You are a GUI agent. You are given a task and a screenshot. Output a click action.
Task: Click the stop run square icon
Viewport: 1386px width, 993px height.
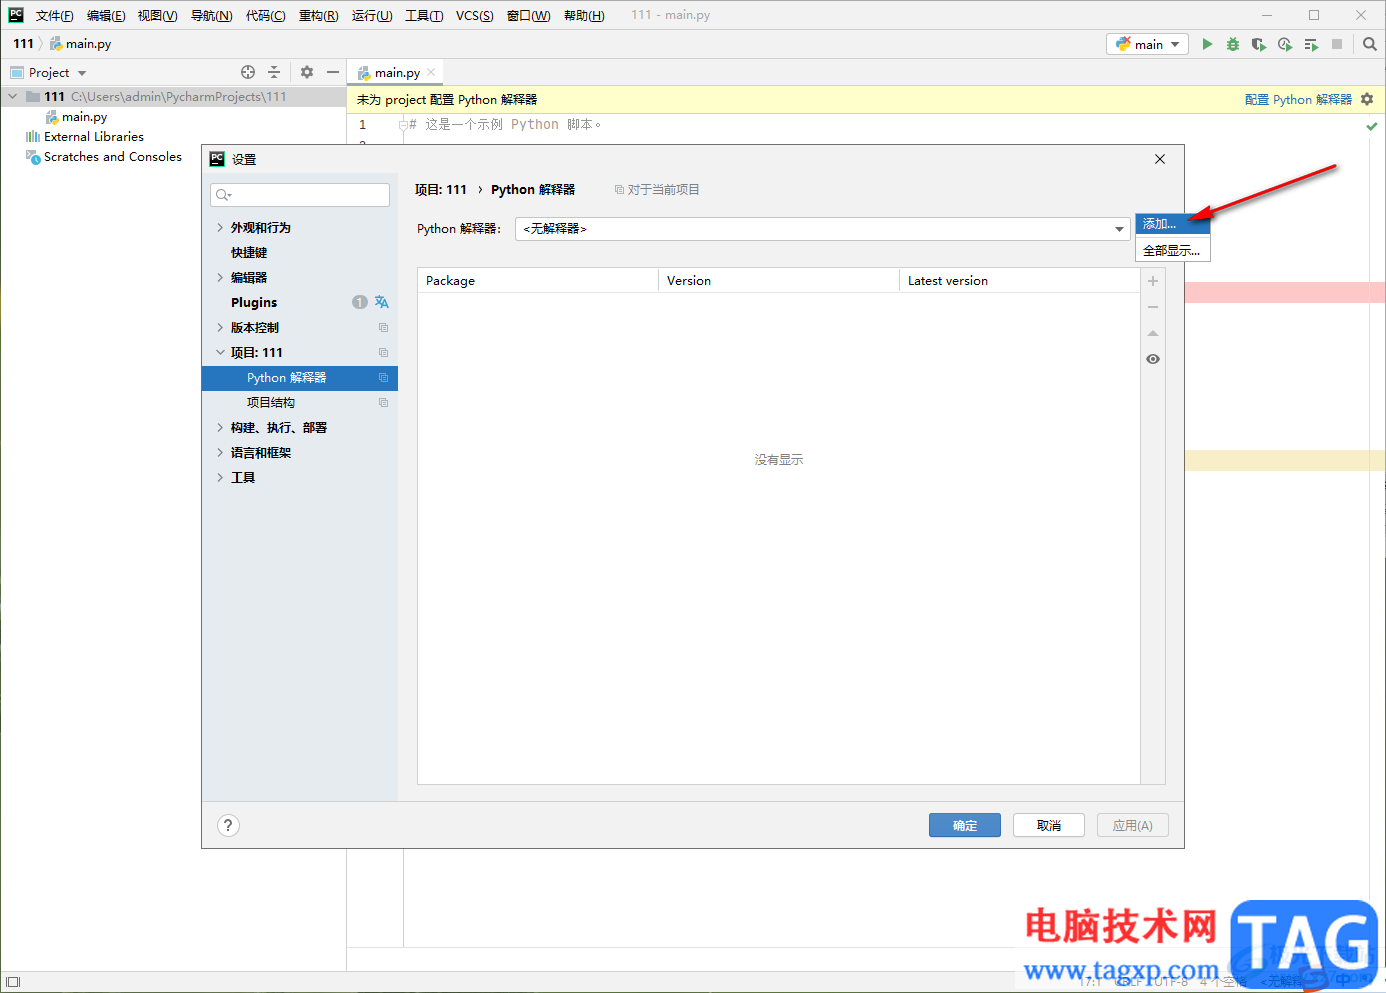pyautogui.click(x=1337, y=44)
